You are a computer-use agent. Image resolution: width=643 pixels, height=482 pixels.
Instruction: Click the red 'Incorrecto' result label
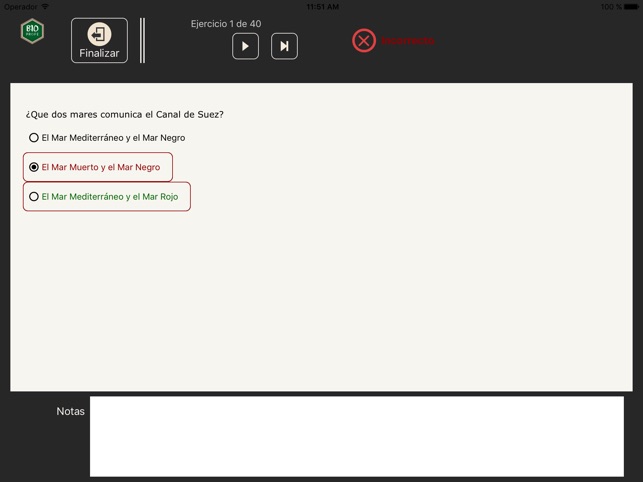pos(408,41)
